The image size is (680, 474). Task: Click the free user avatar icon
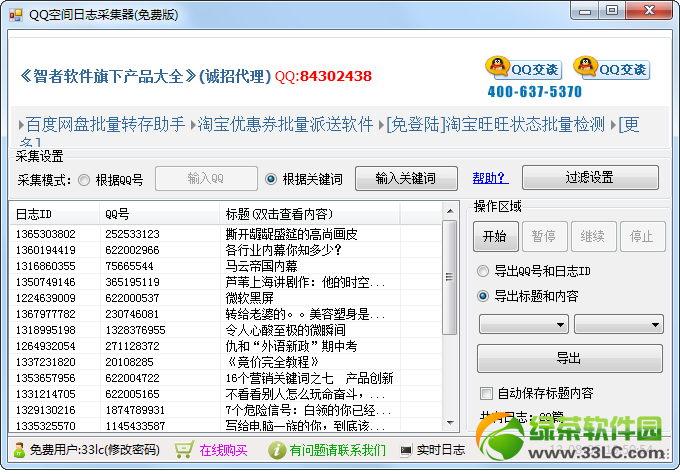pyautogui.click(x=19, y=450)
